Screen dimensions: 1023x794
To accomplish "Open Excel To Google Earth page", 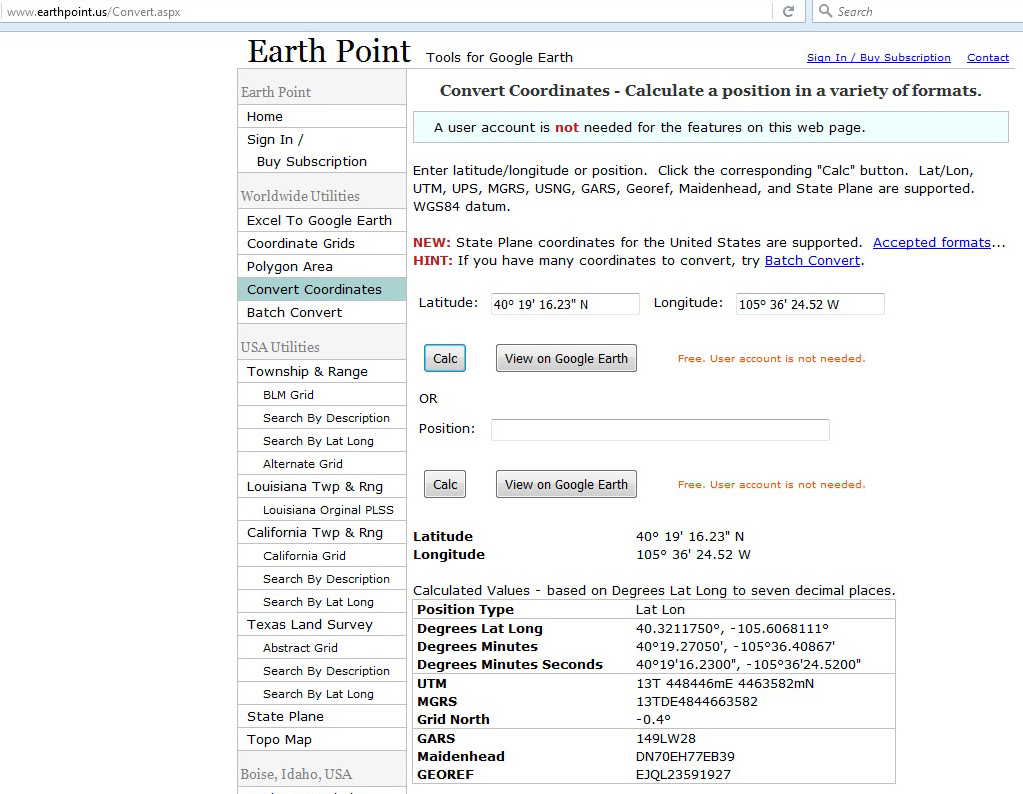I will pyautogui.click(x=322, y=221).
